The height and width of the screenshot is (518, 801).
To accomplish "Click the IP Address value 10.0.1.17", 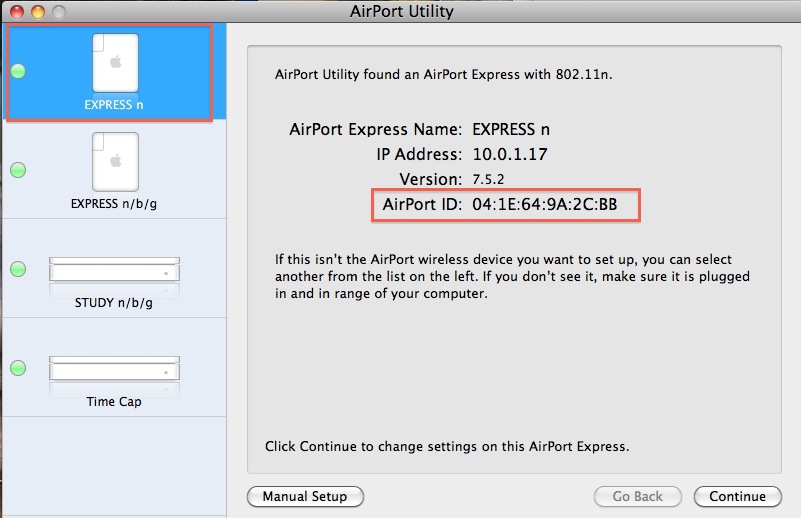I will [510, 154].
